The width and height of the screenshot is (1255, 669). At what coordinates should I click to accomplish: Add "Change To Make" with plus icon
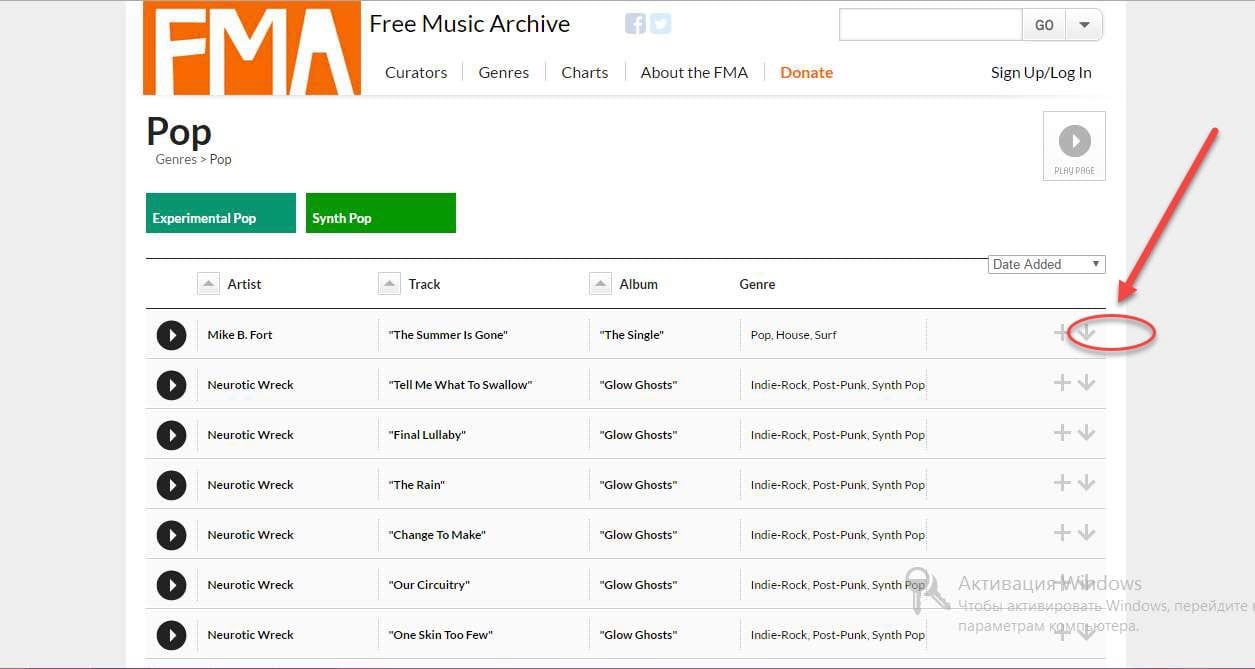click(x=1062, y=533)
